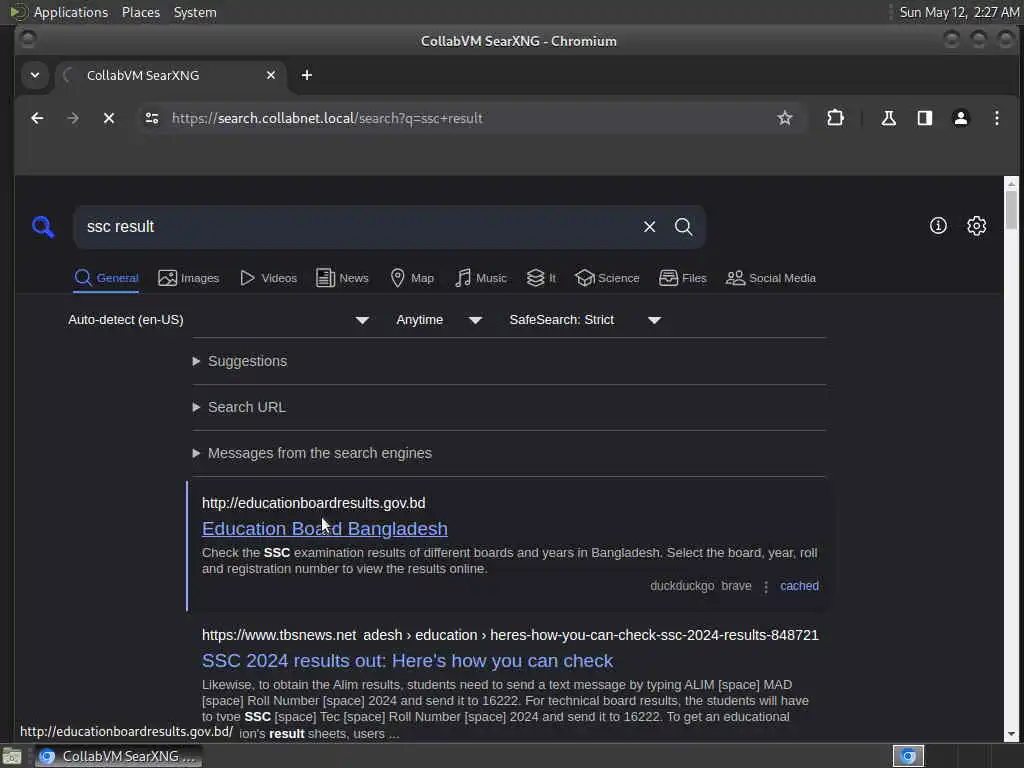Clear the search query with X icon
The height and width of the screenshot is (768, 1024).
pyautogui.click(x=649, y=227)
